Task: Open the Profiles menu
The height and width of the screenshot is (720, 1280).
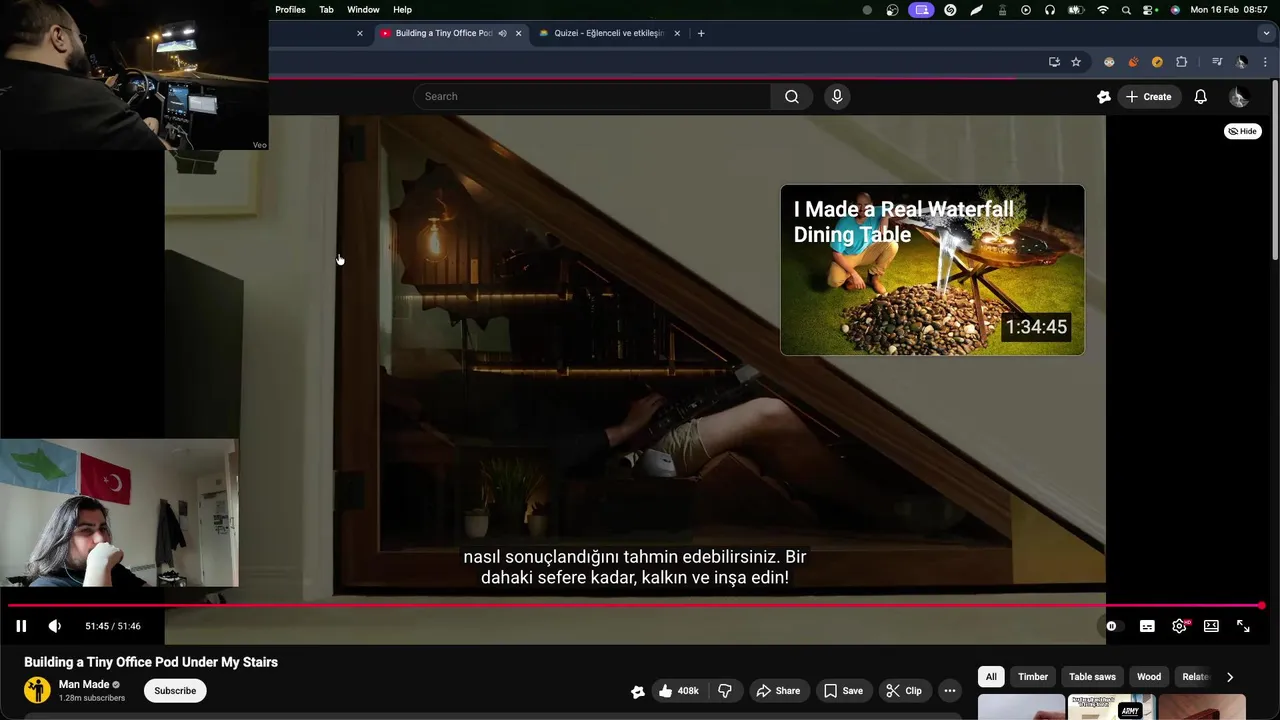Action: point(290,10)
